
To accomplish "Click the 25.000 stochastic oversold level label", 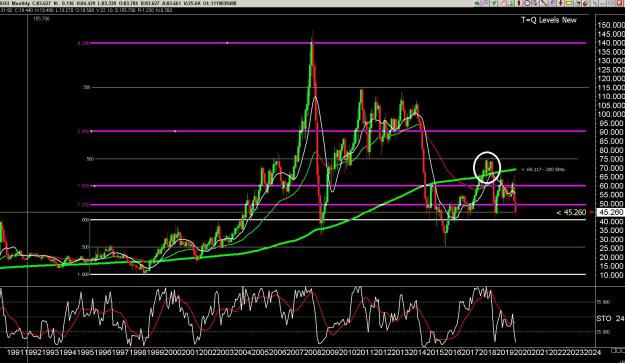I will coord(603,332).
